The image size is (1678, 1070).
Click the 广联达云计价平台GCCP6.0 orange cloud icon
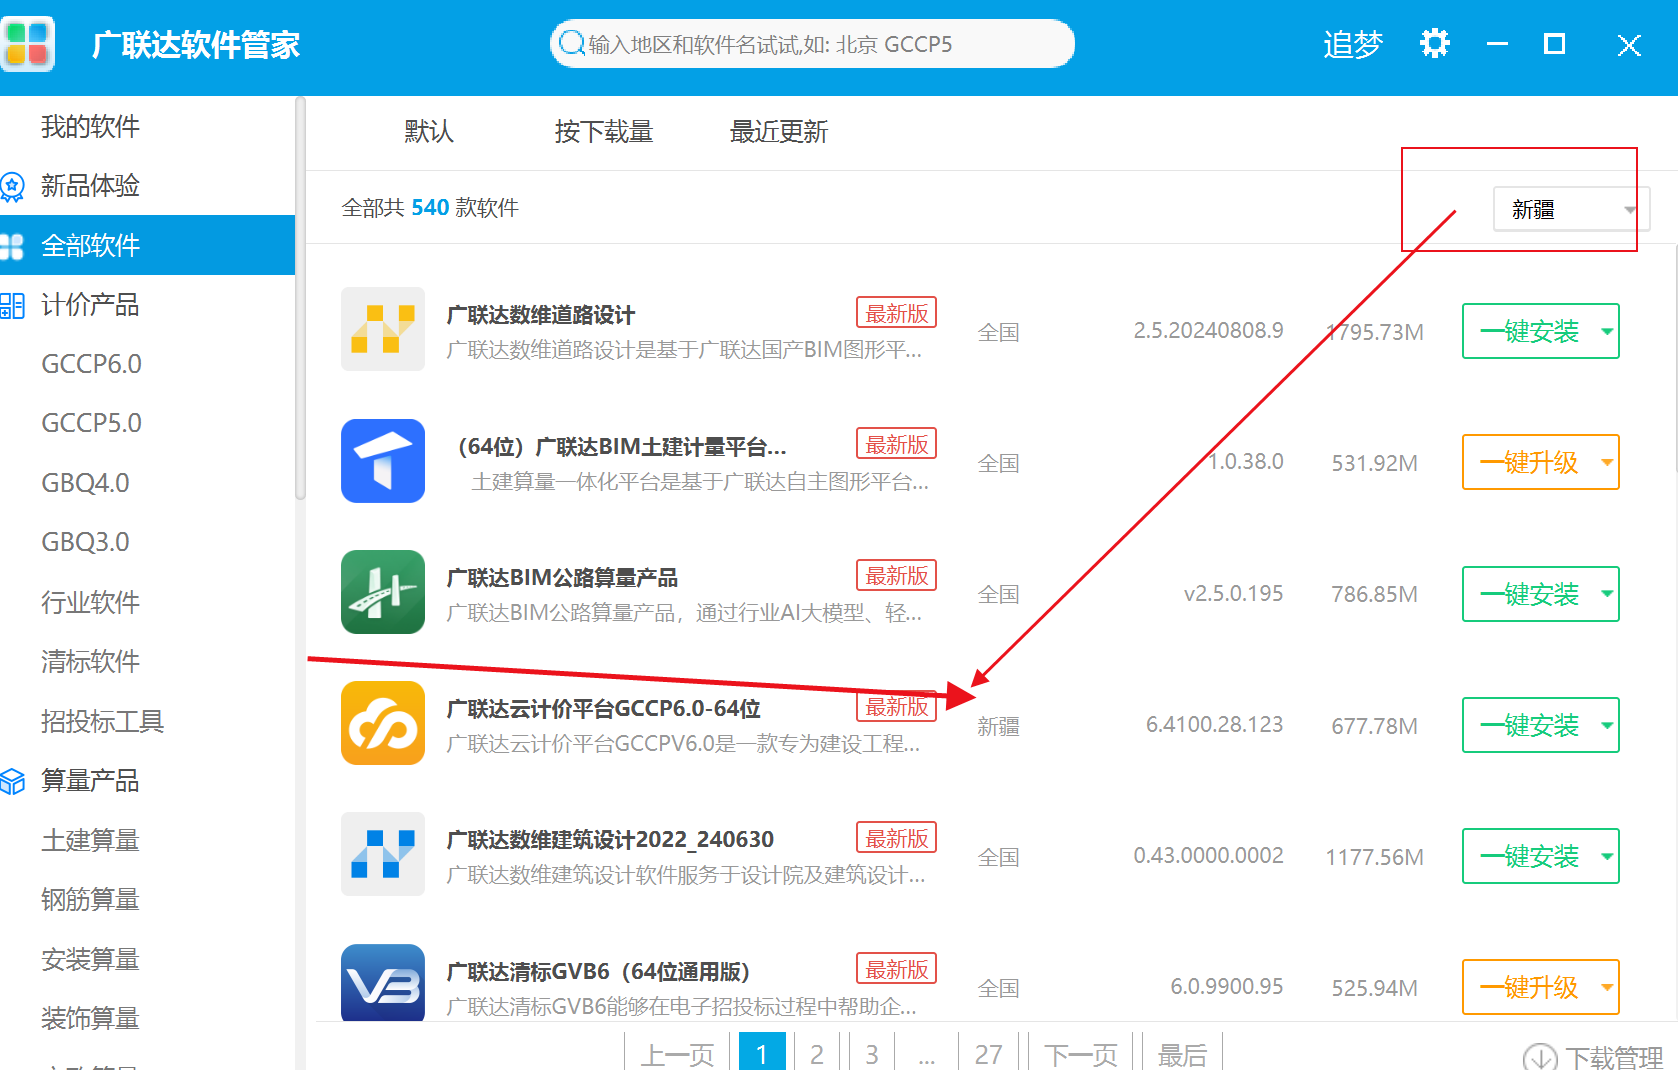(x=383, y=723)
